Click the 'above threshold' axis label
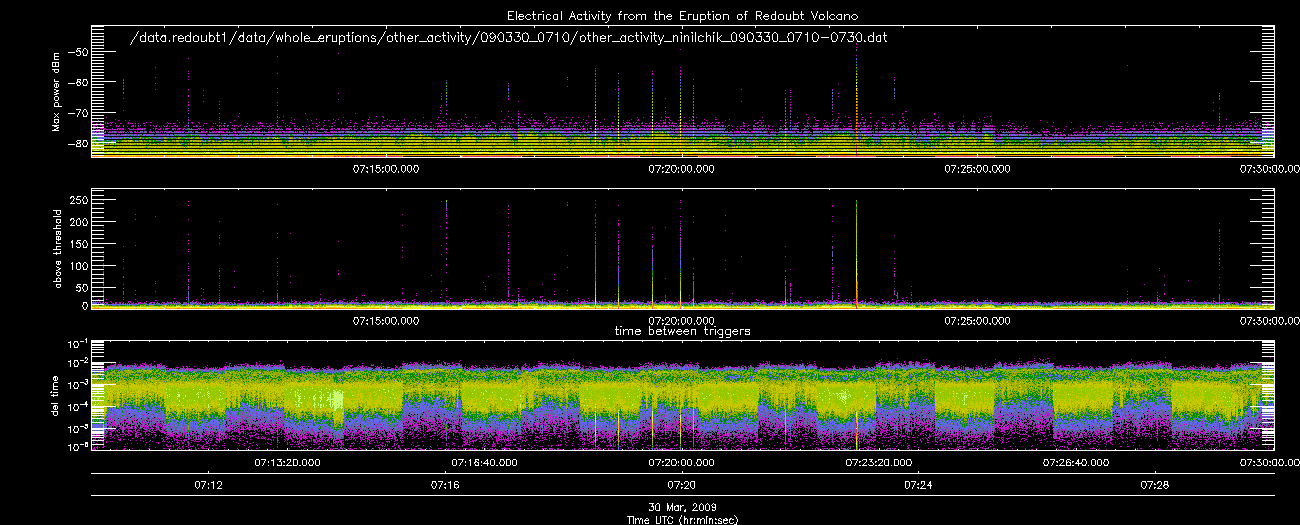Image resolution: width=1300 pixels, height=525 pixels. click(x=57, y=250)
